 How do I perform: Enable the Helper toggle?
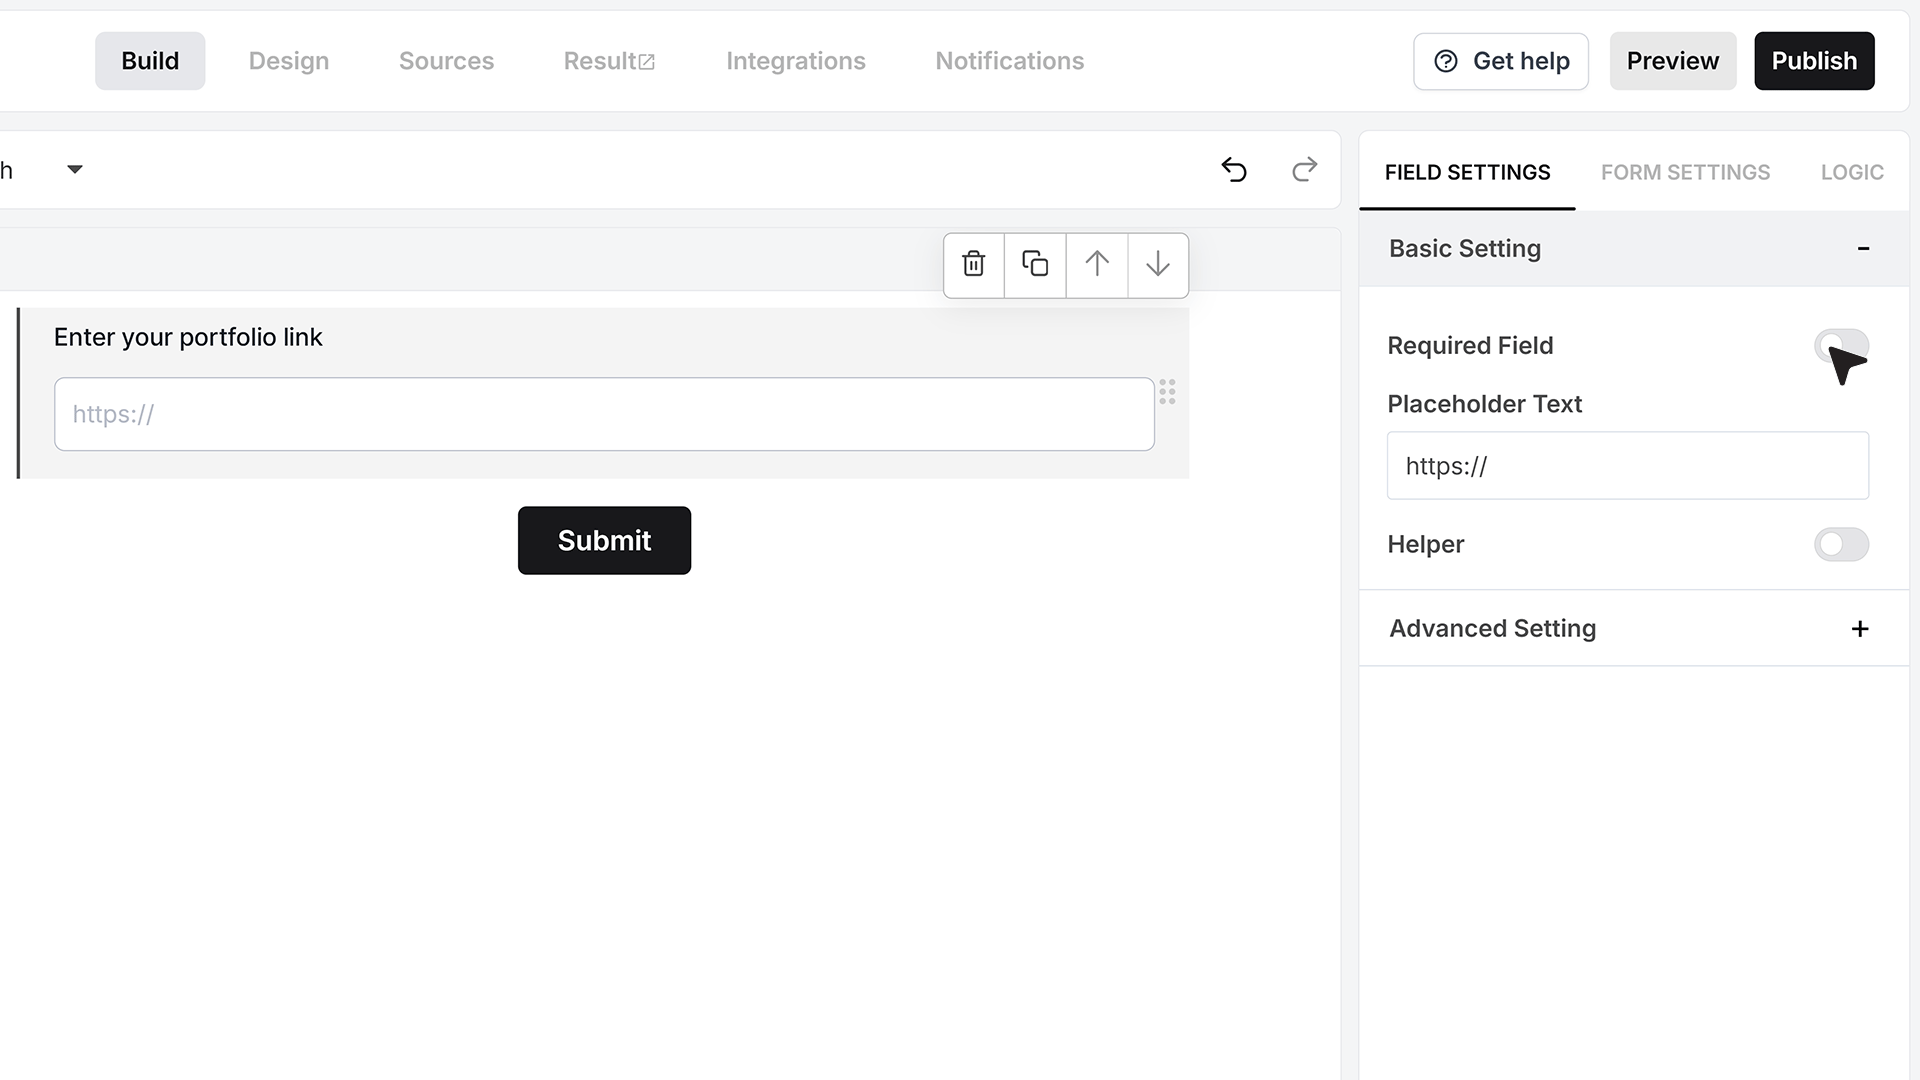pyautogui.click(x=1841, y=545)
